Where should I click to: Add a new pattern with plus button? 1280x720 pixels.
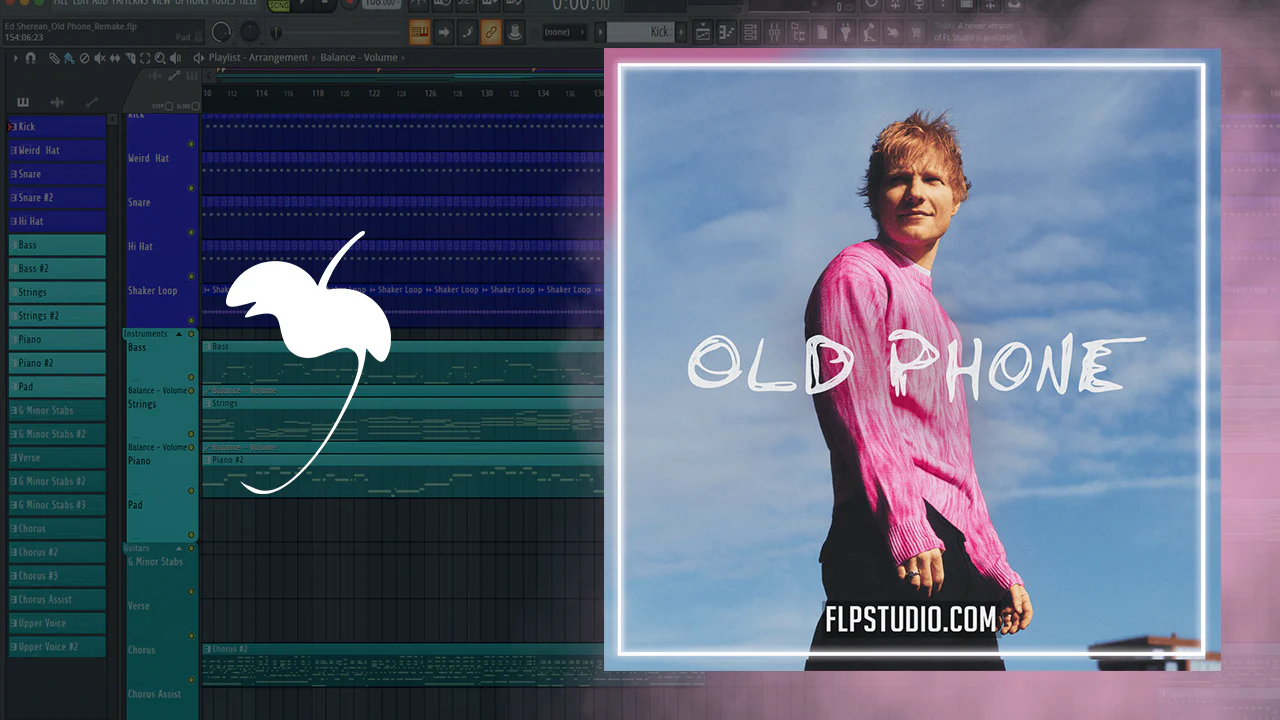pos(681,32)
